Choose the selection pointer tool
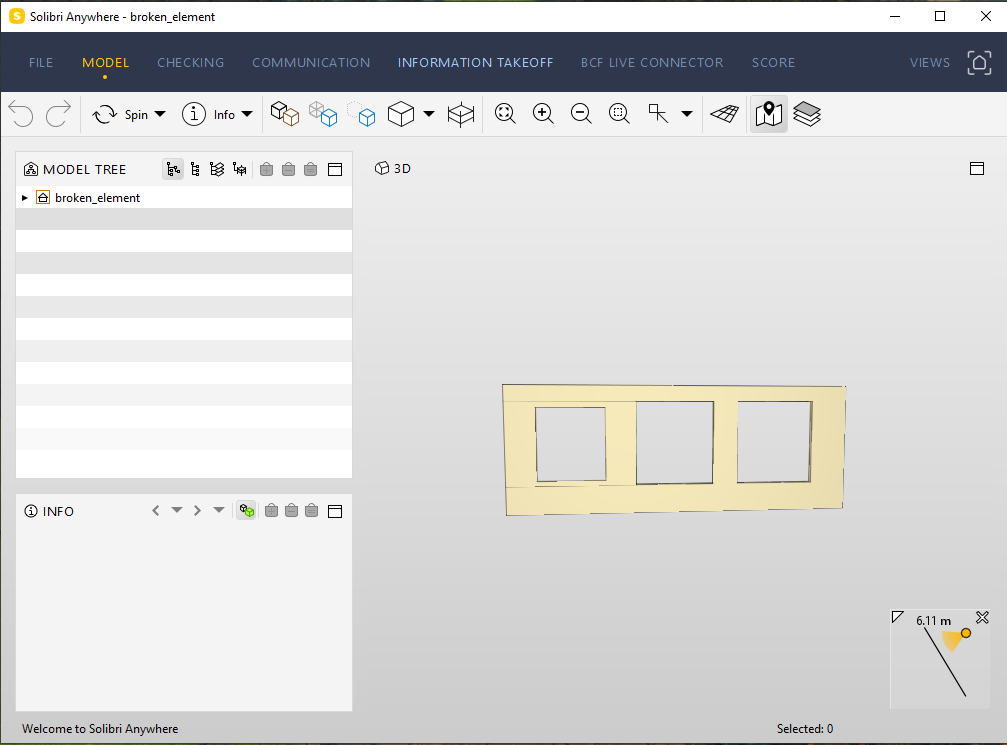Screen dimensions: 1007x745 coord(658,114)
